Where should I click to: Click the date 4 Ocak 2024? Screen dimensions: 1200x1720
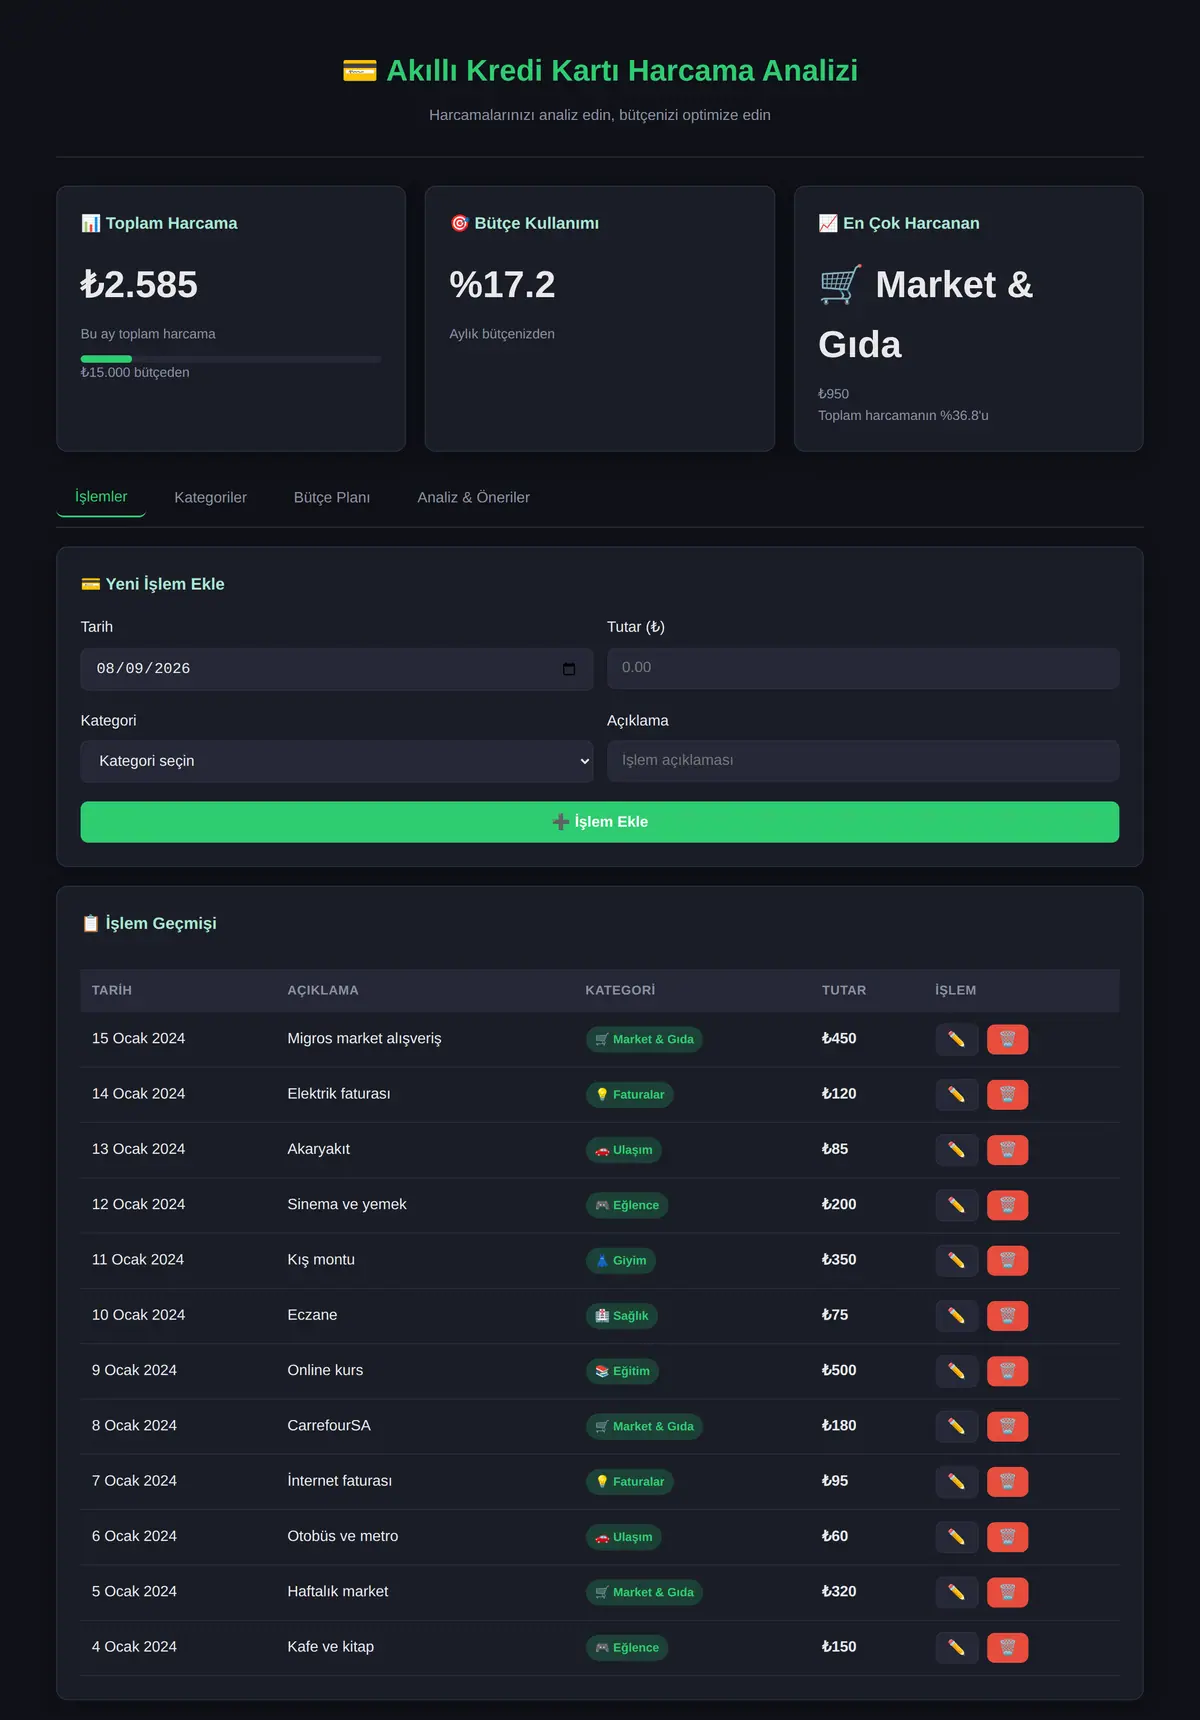134,1647
